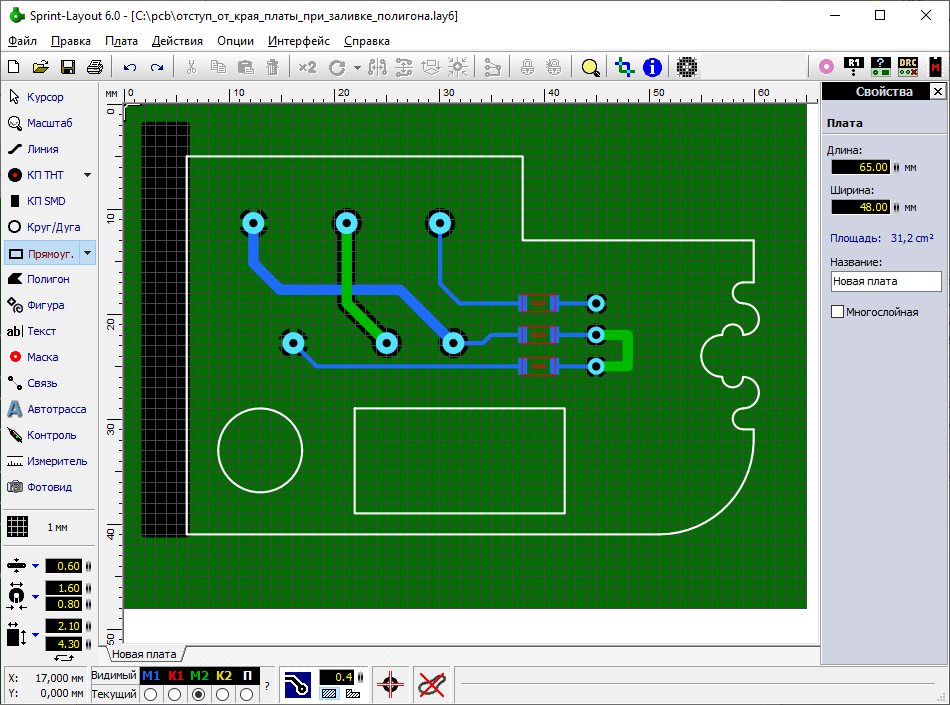Click the magnifier search icon in toolbar
The width and height of the screenshot is (950, 705).
590,67
